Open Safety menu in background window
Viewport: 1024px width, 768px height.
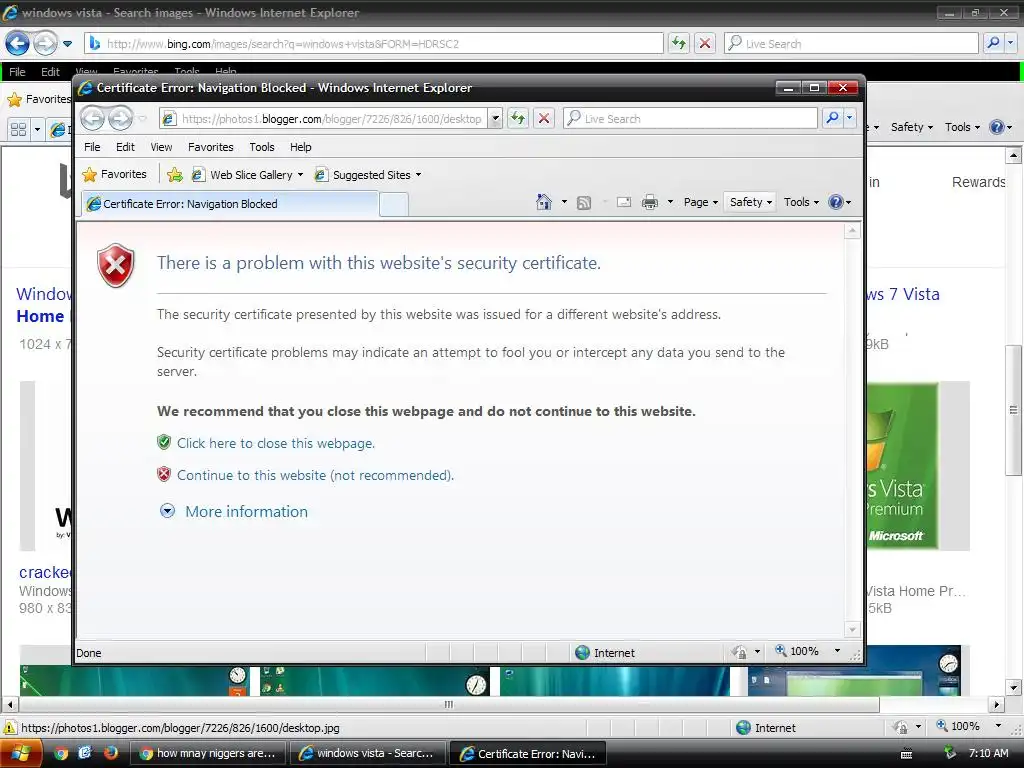[912, 127]
